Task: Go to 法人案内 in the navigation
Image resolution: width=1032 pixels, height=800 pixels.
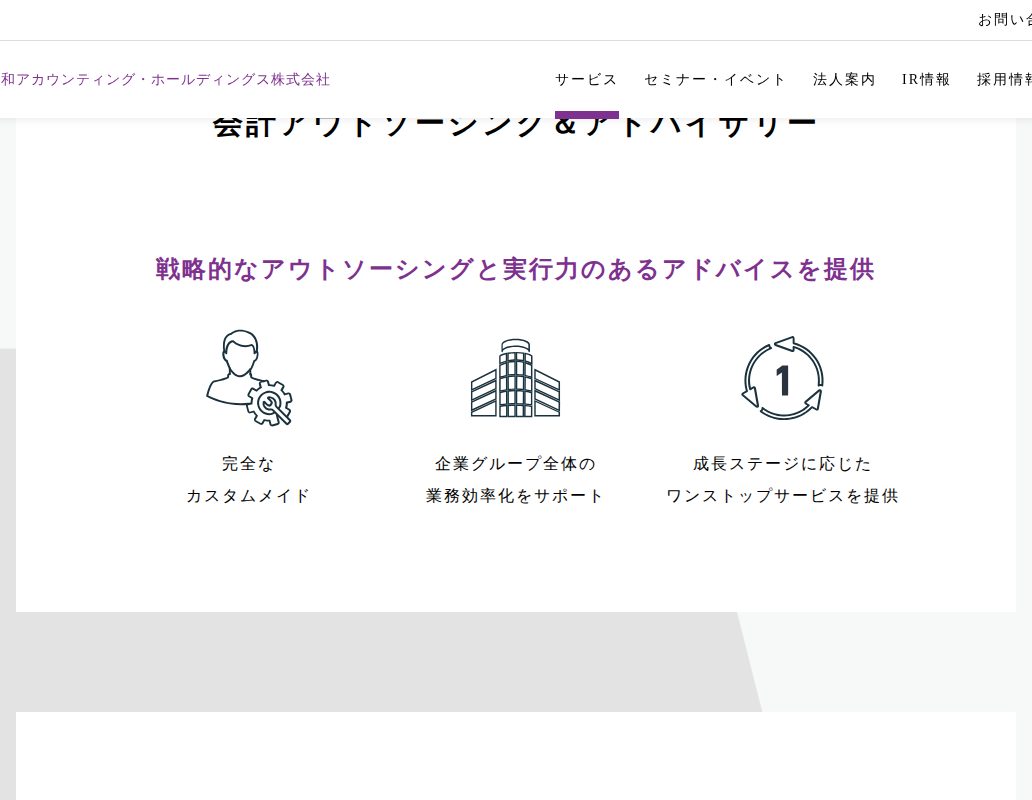Action: point(844,80)
